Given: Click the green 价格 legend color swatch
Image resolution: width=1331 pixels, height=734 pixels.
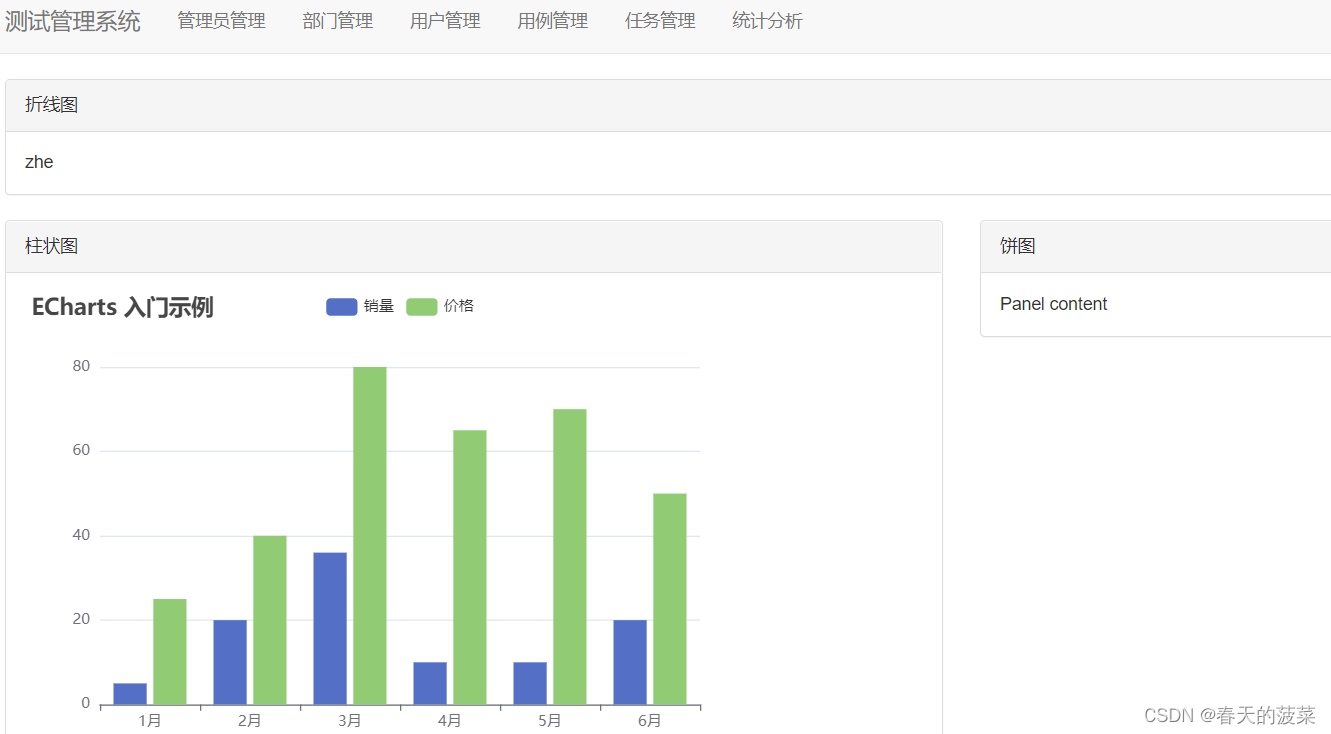Looking at the screenshot, I should [x=421, y=306].
